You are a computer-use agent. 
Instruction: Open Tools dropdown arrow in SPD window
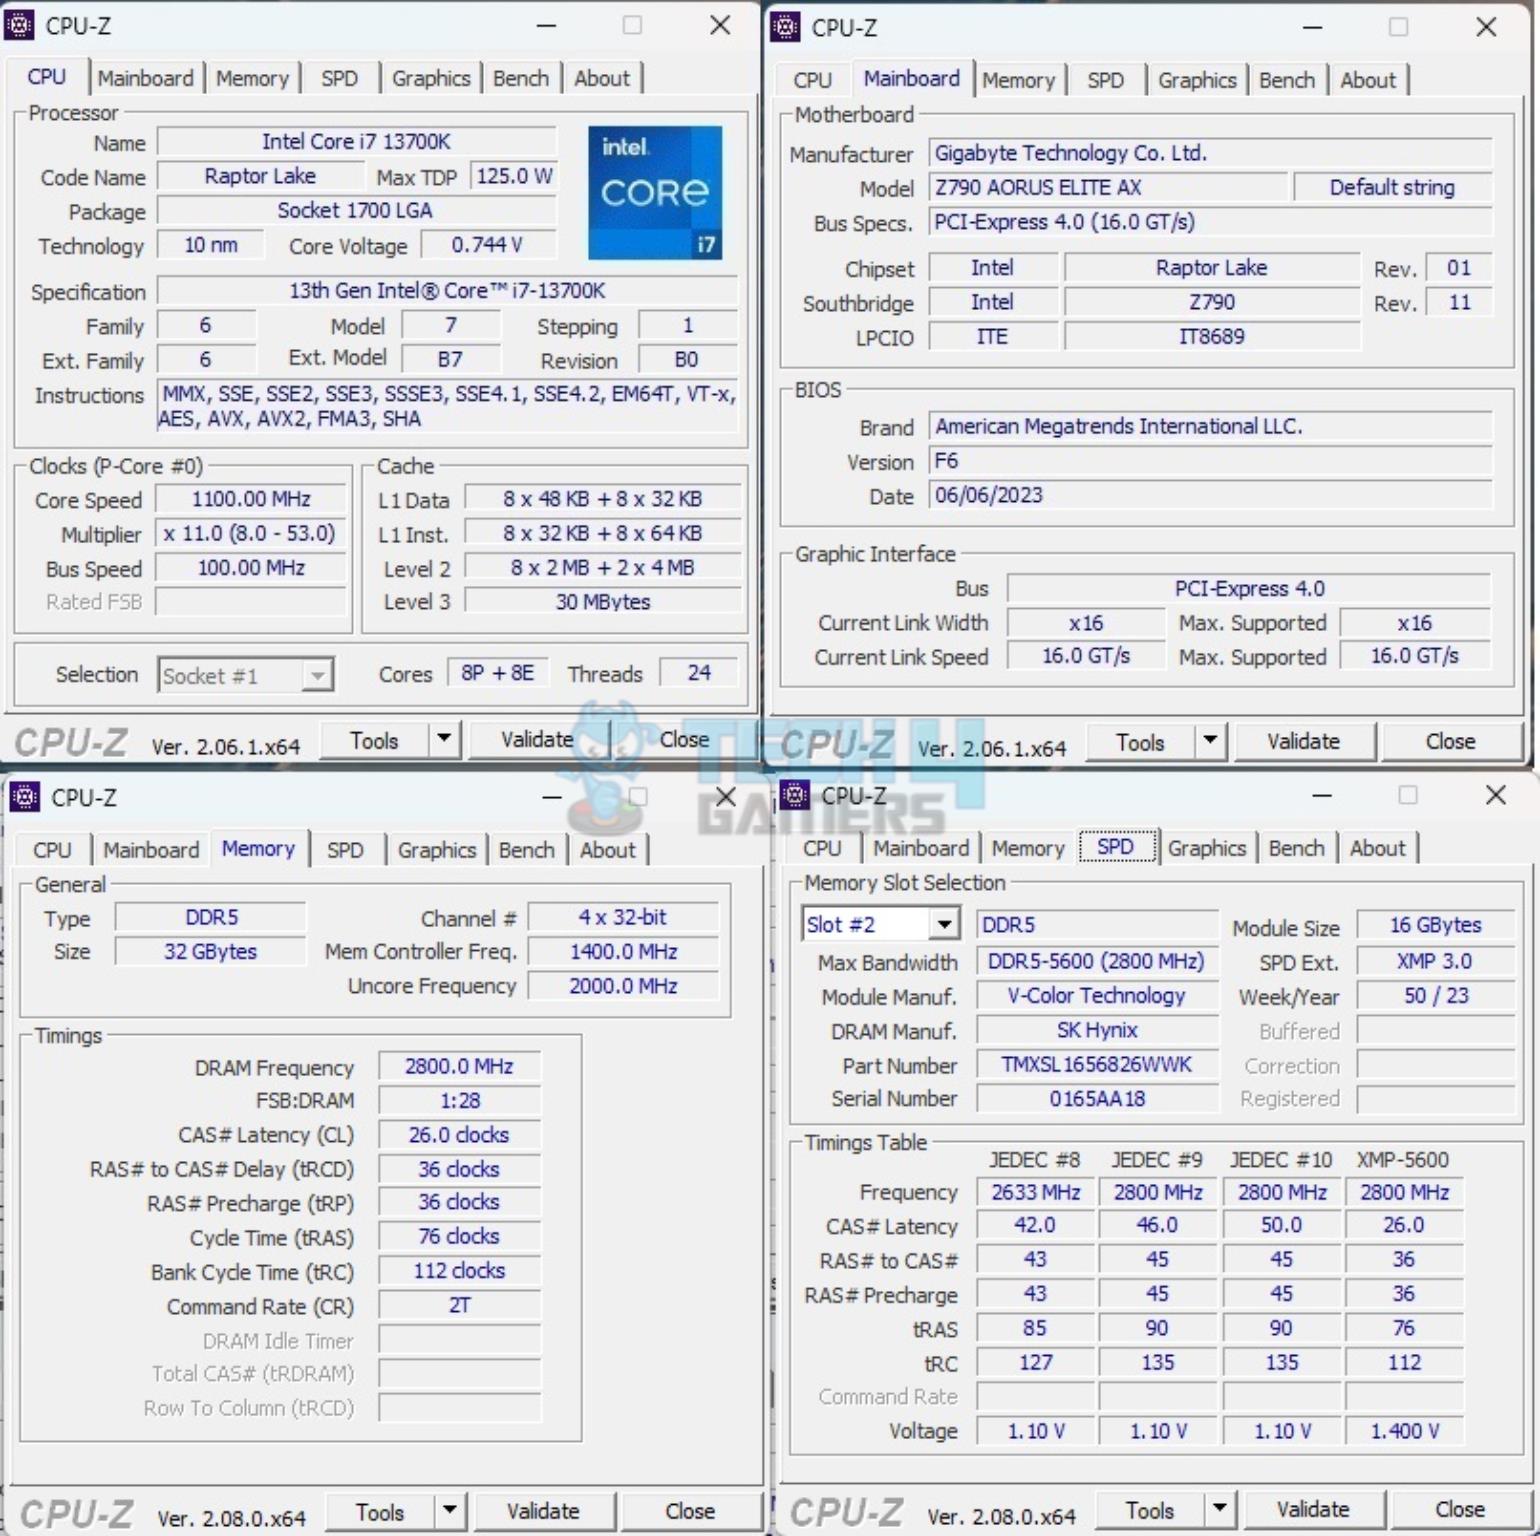(1219, 1509)
